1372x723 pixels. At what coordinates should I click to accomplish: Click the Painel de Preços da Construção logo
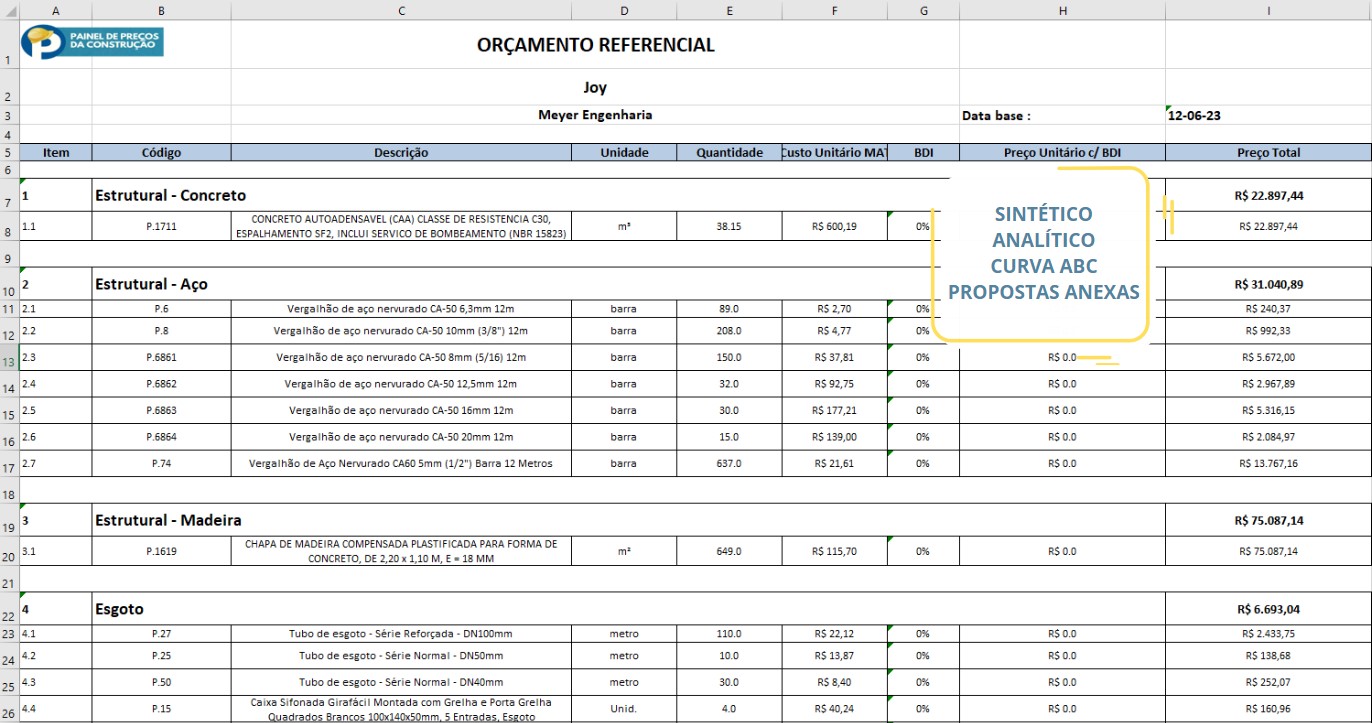pos(95,42)
